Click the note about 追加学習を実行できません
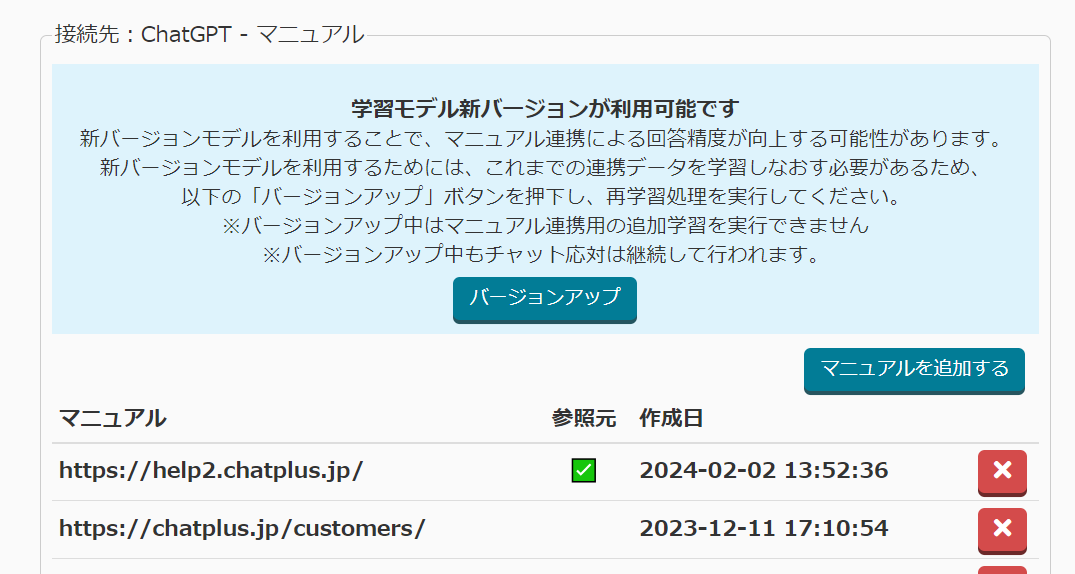Viewport: 1075px width, 574px height. click(x=545, y=226)
